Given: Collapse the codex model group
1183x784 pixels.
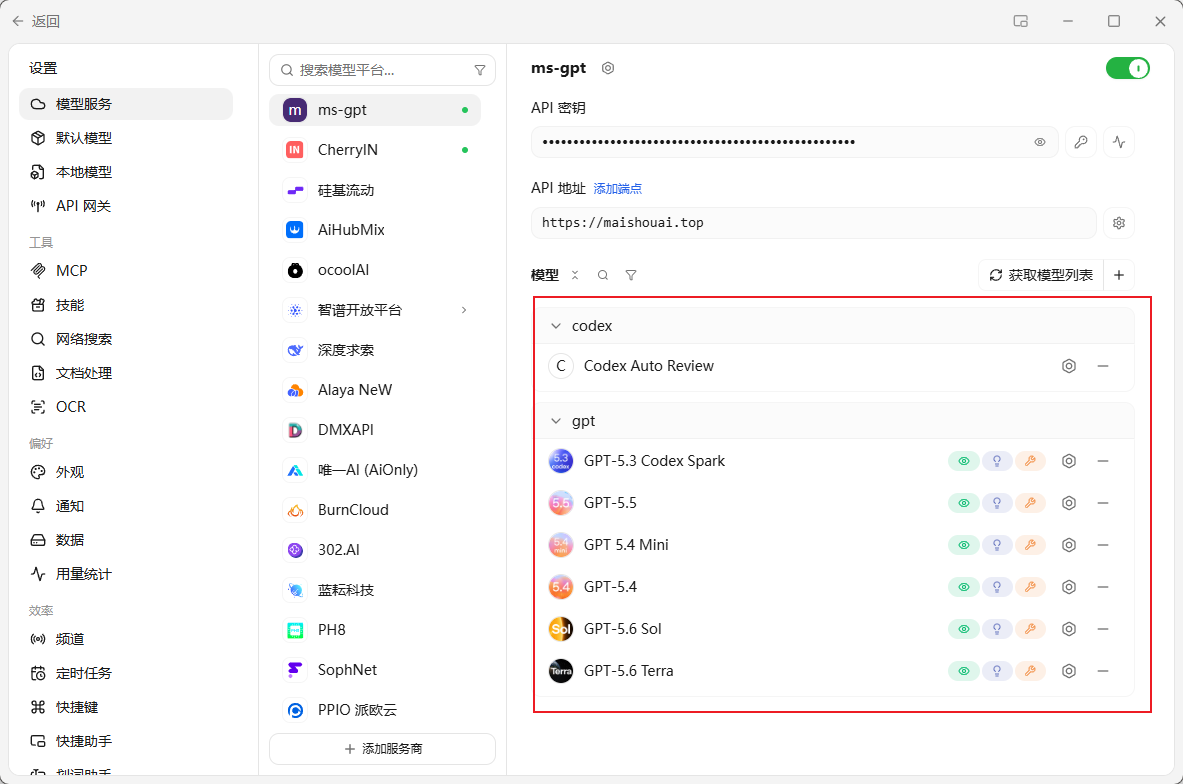Looking at the screenshot, I should 556,326.
